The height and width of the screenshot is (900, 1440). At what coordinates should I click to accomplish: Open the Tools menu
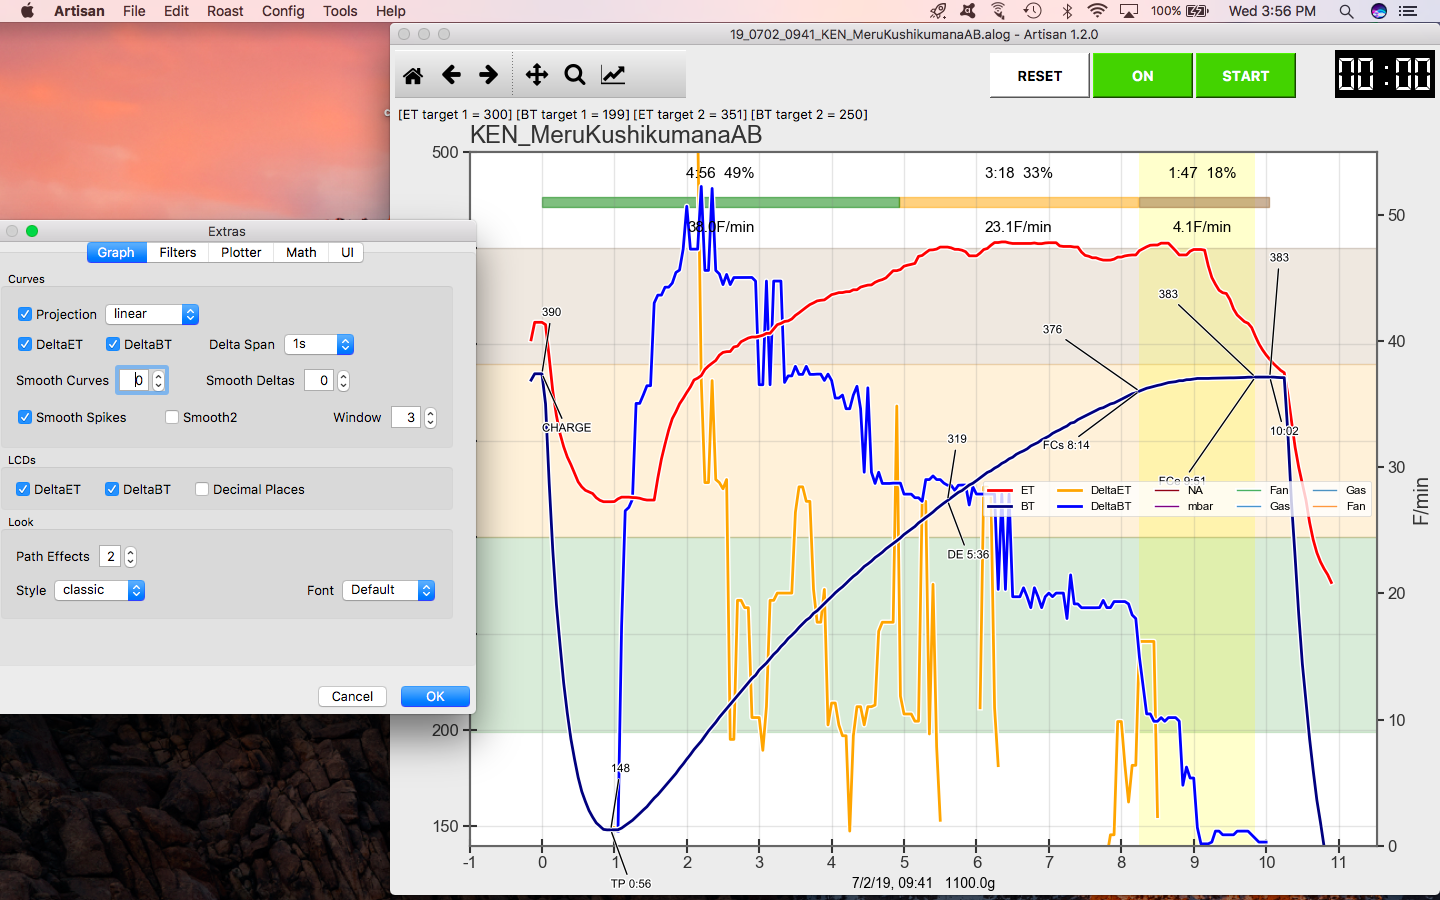(x=340, y=11)
